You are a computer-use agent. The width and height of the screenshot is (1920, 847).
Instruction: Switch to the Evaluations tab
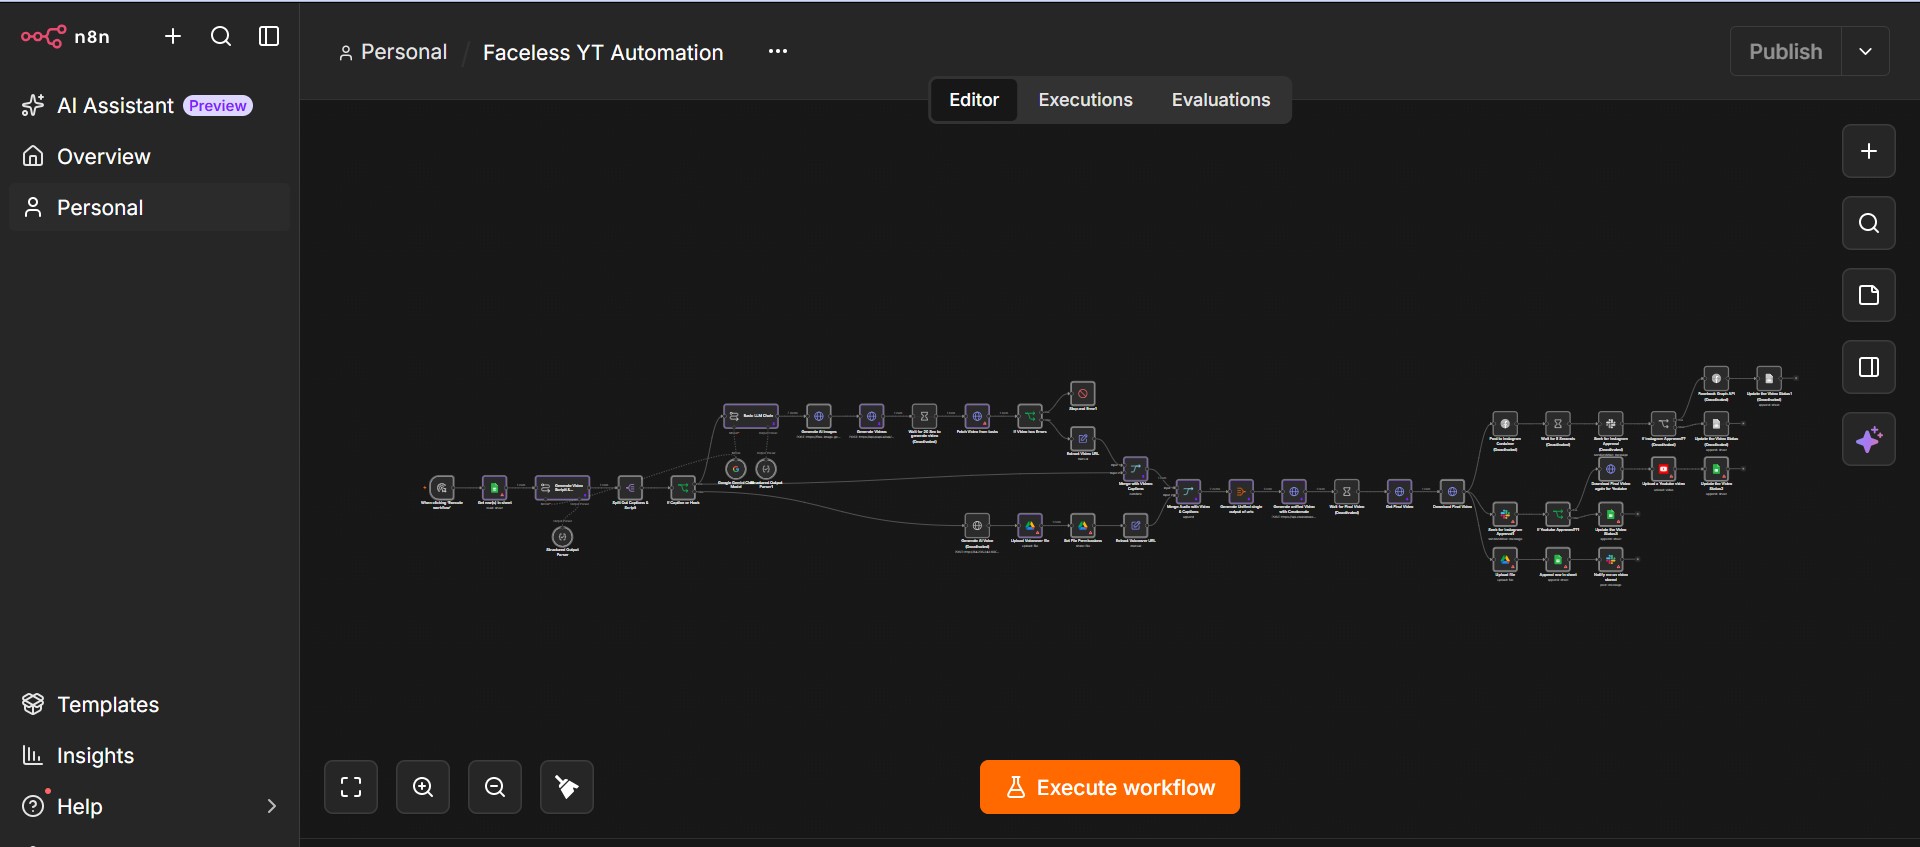pos(1221,100)
